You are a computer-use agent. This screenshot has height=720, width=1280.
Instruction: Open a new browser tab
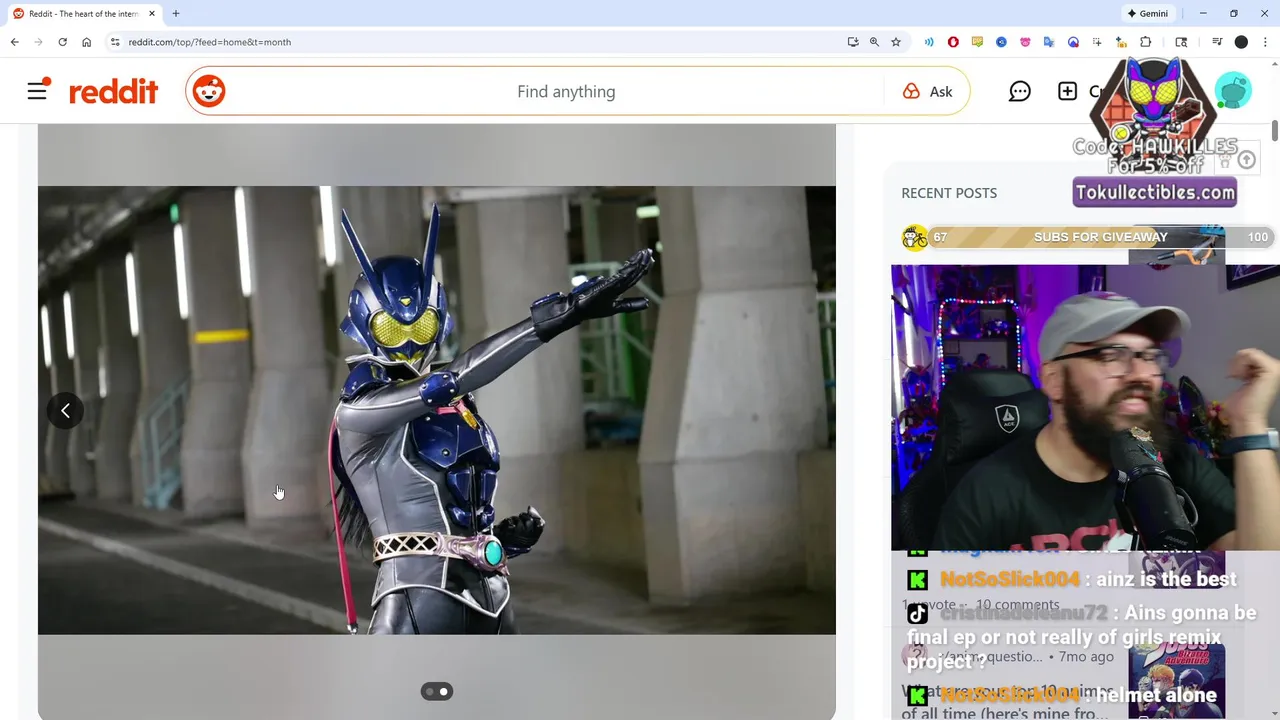tap(175, 14)
